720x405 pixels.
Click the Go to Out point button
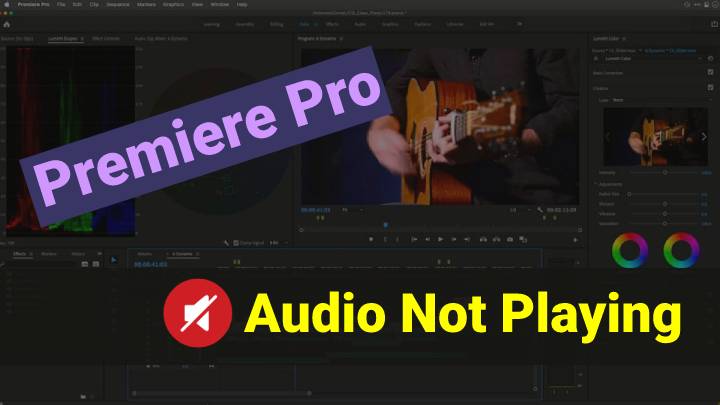[x=467, y=239]
